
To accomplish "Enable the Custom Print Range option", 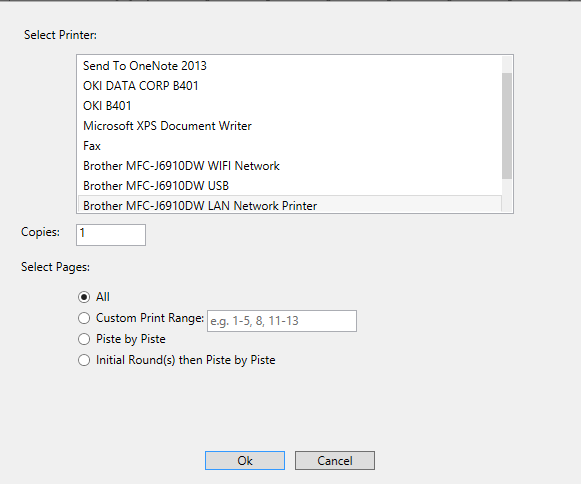I will pyautogui.click(x=84, y=318).
